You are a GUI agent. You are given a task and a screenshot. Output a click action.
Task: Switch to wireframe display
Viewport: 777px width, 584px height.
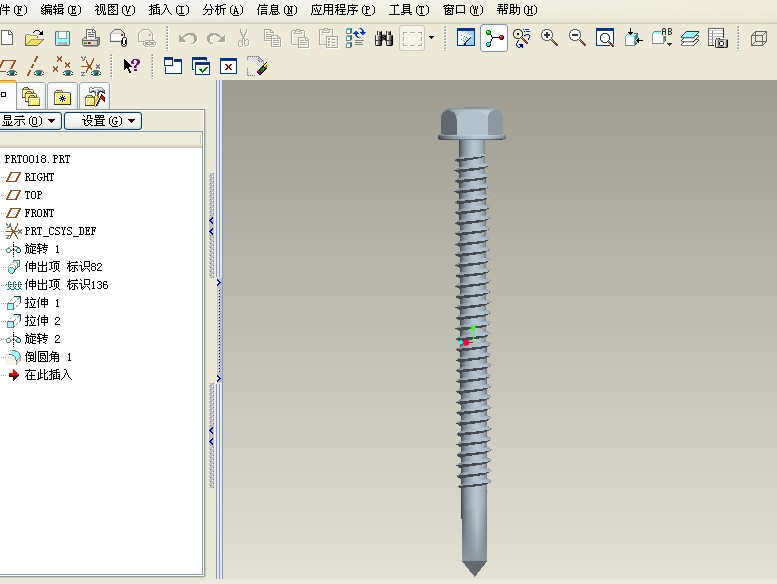click(x=759, y=38)
